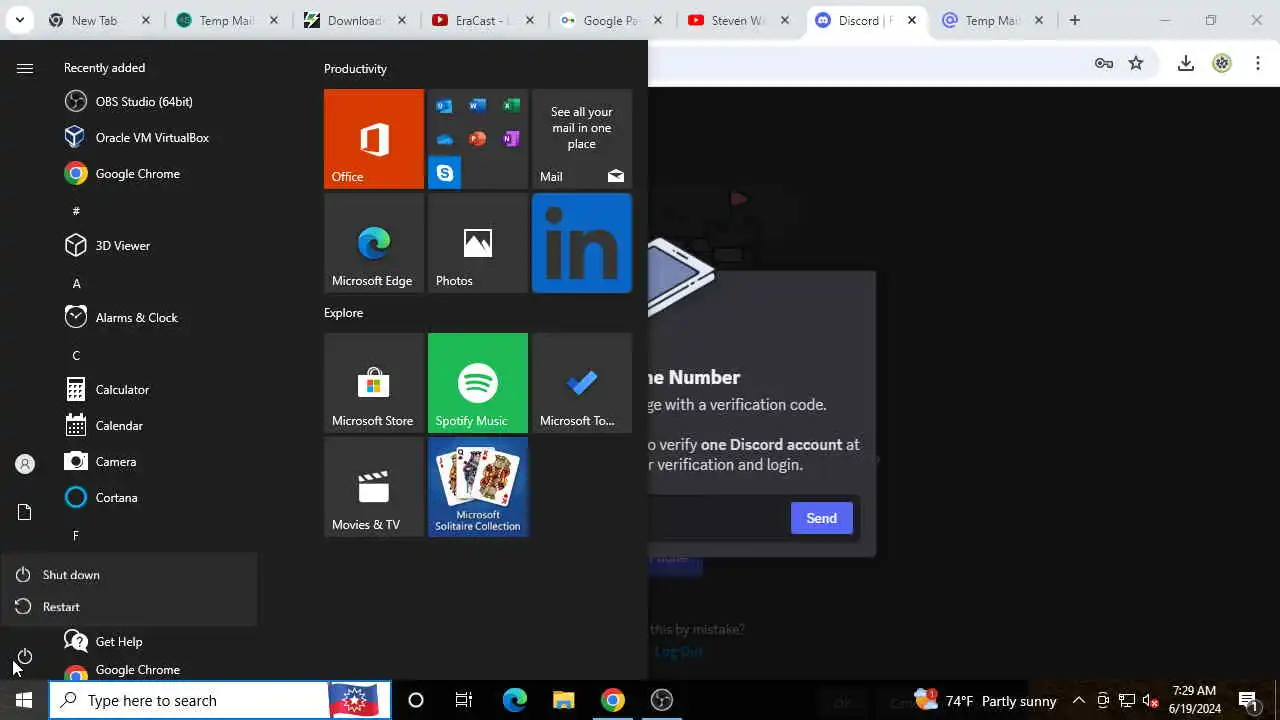Open the Chrome profile avatar icon
Screen dimensions: 1280x720
pos(1222,63)
